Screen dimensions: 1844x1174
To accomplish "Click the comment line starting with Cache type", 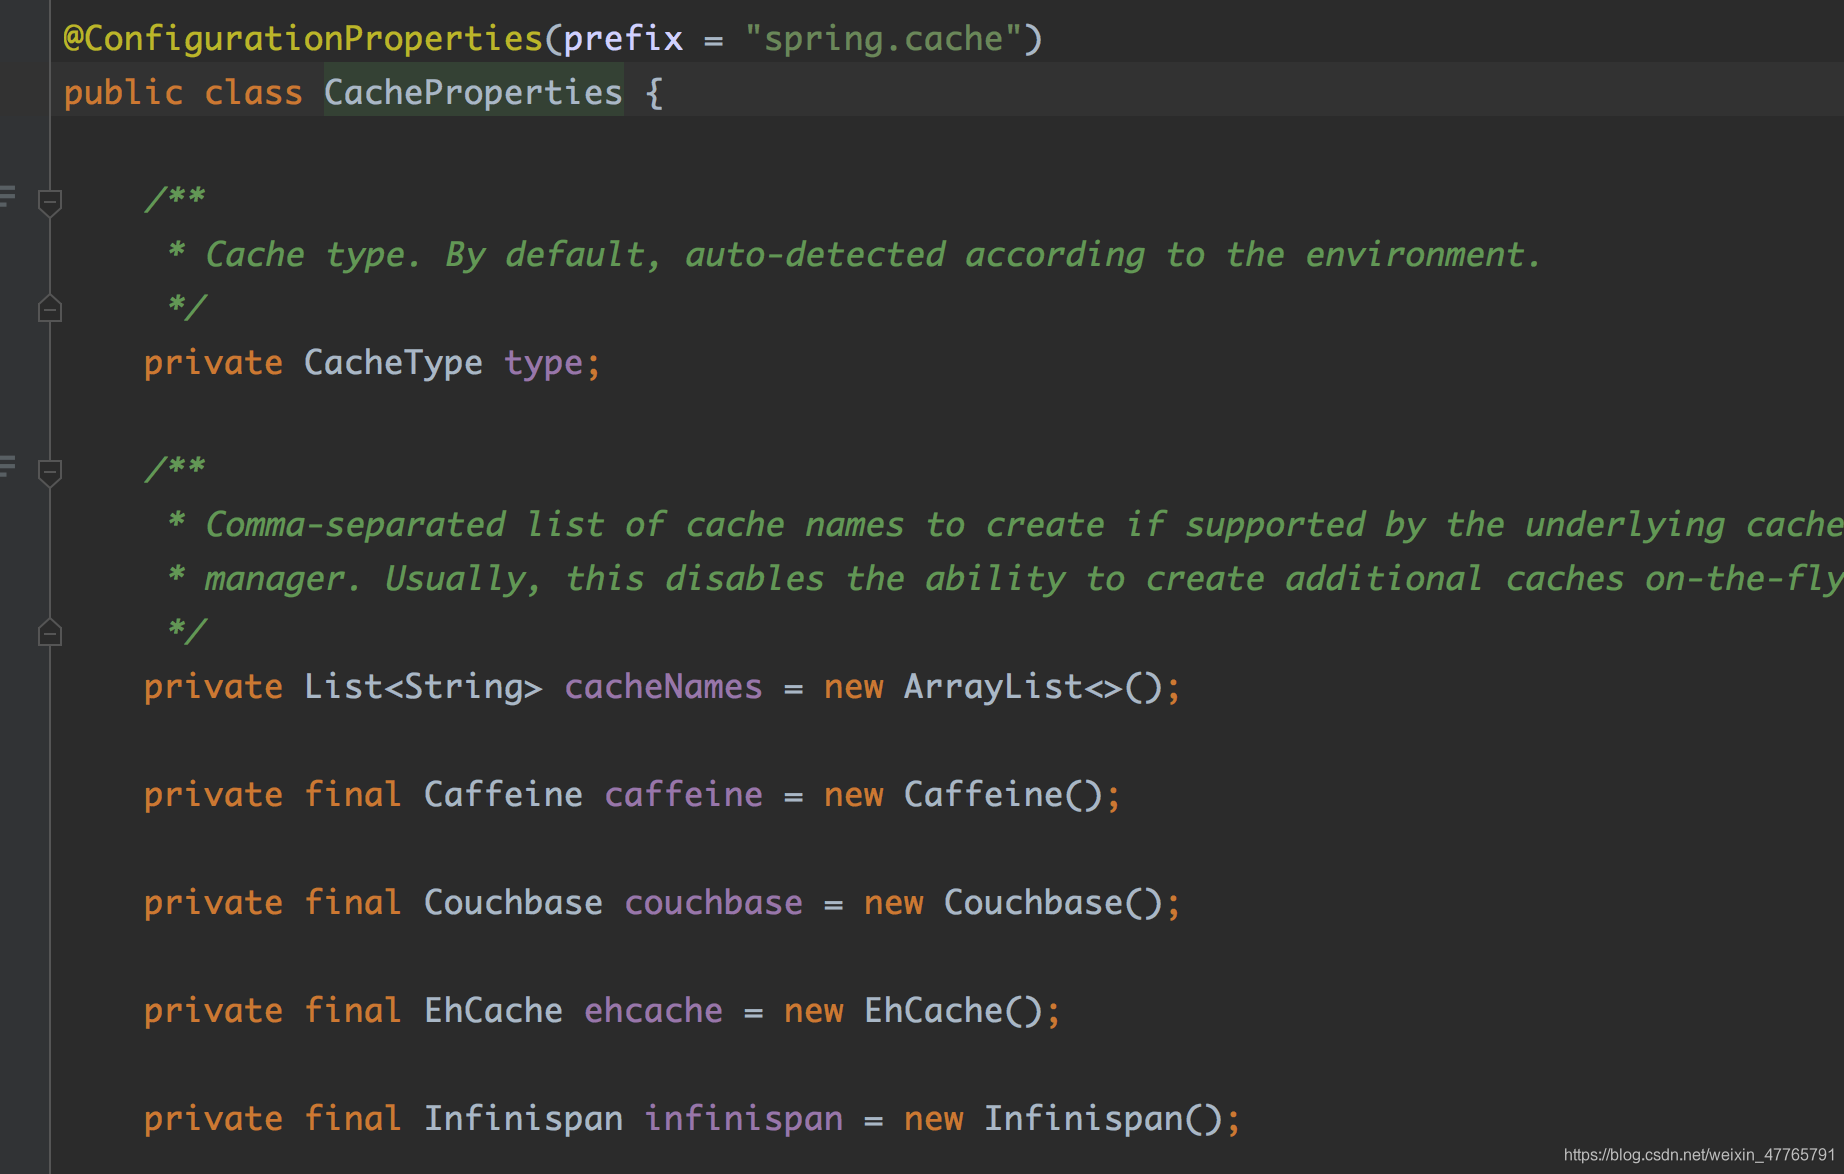I will click(855, 254).
